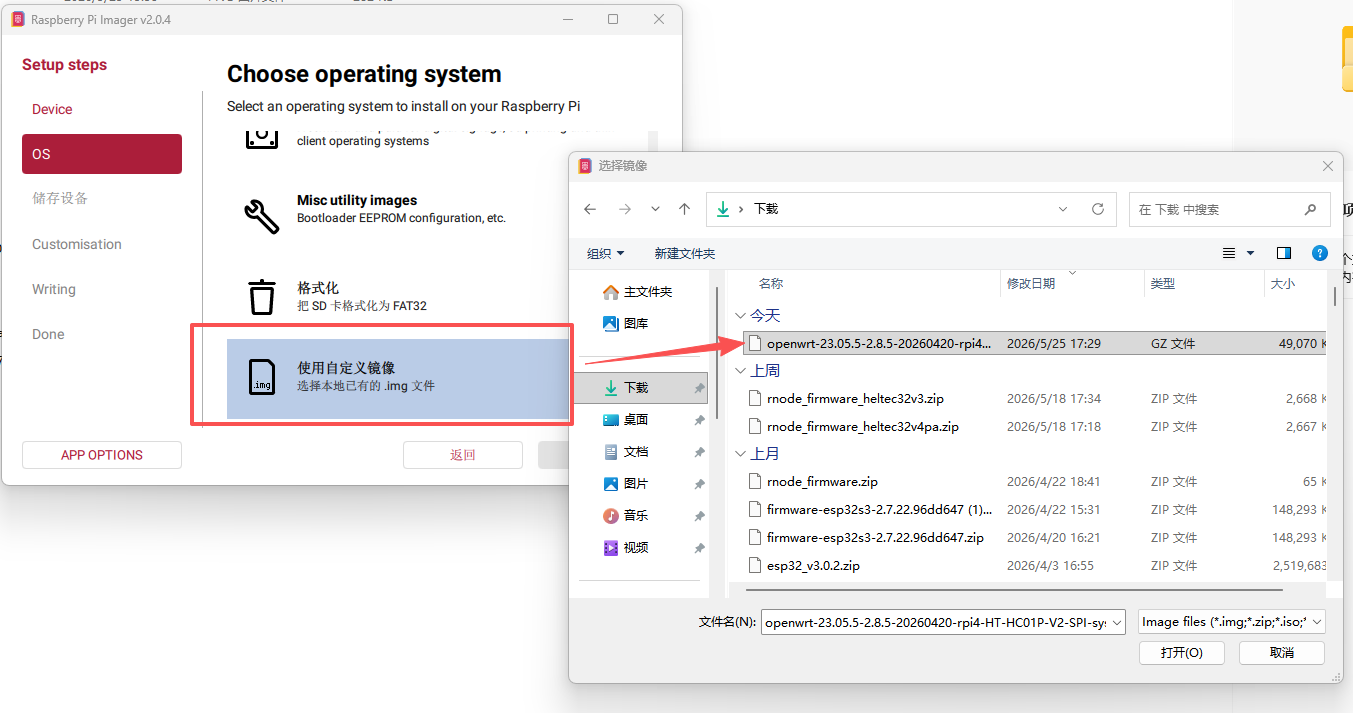
Task: Click the pin icon beside 下载
Action: 699,388
